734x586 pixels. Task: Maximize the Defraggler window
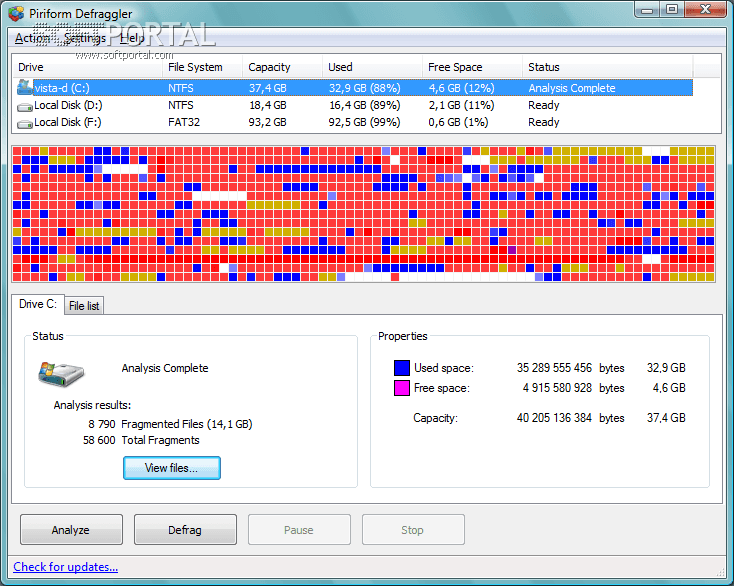(x=672, y=10)
